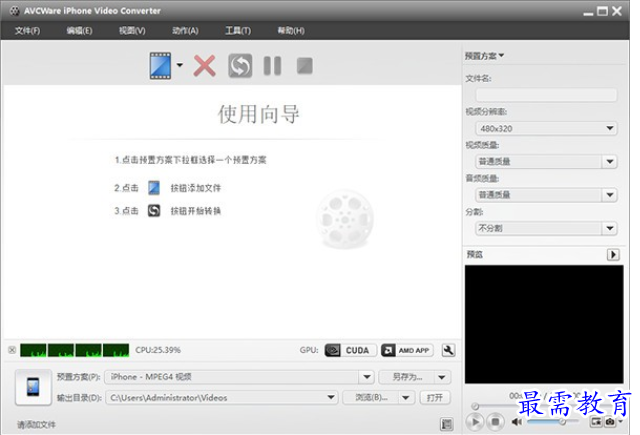Screen dimensions: 640x435
Task: Click the black preview video area
Action: point(544,324)
